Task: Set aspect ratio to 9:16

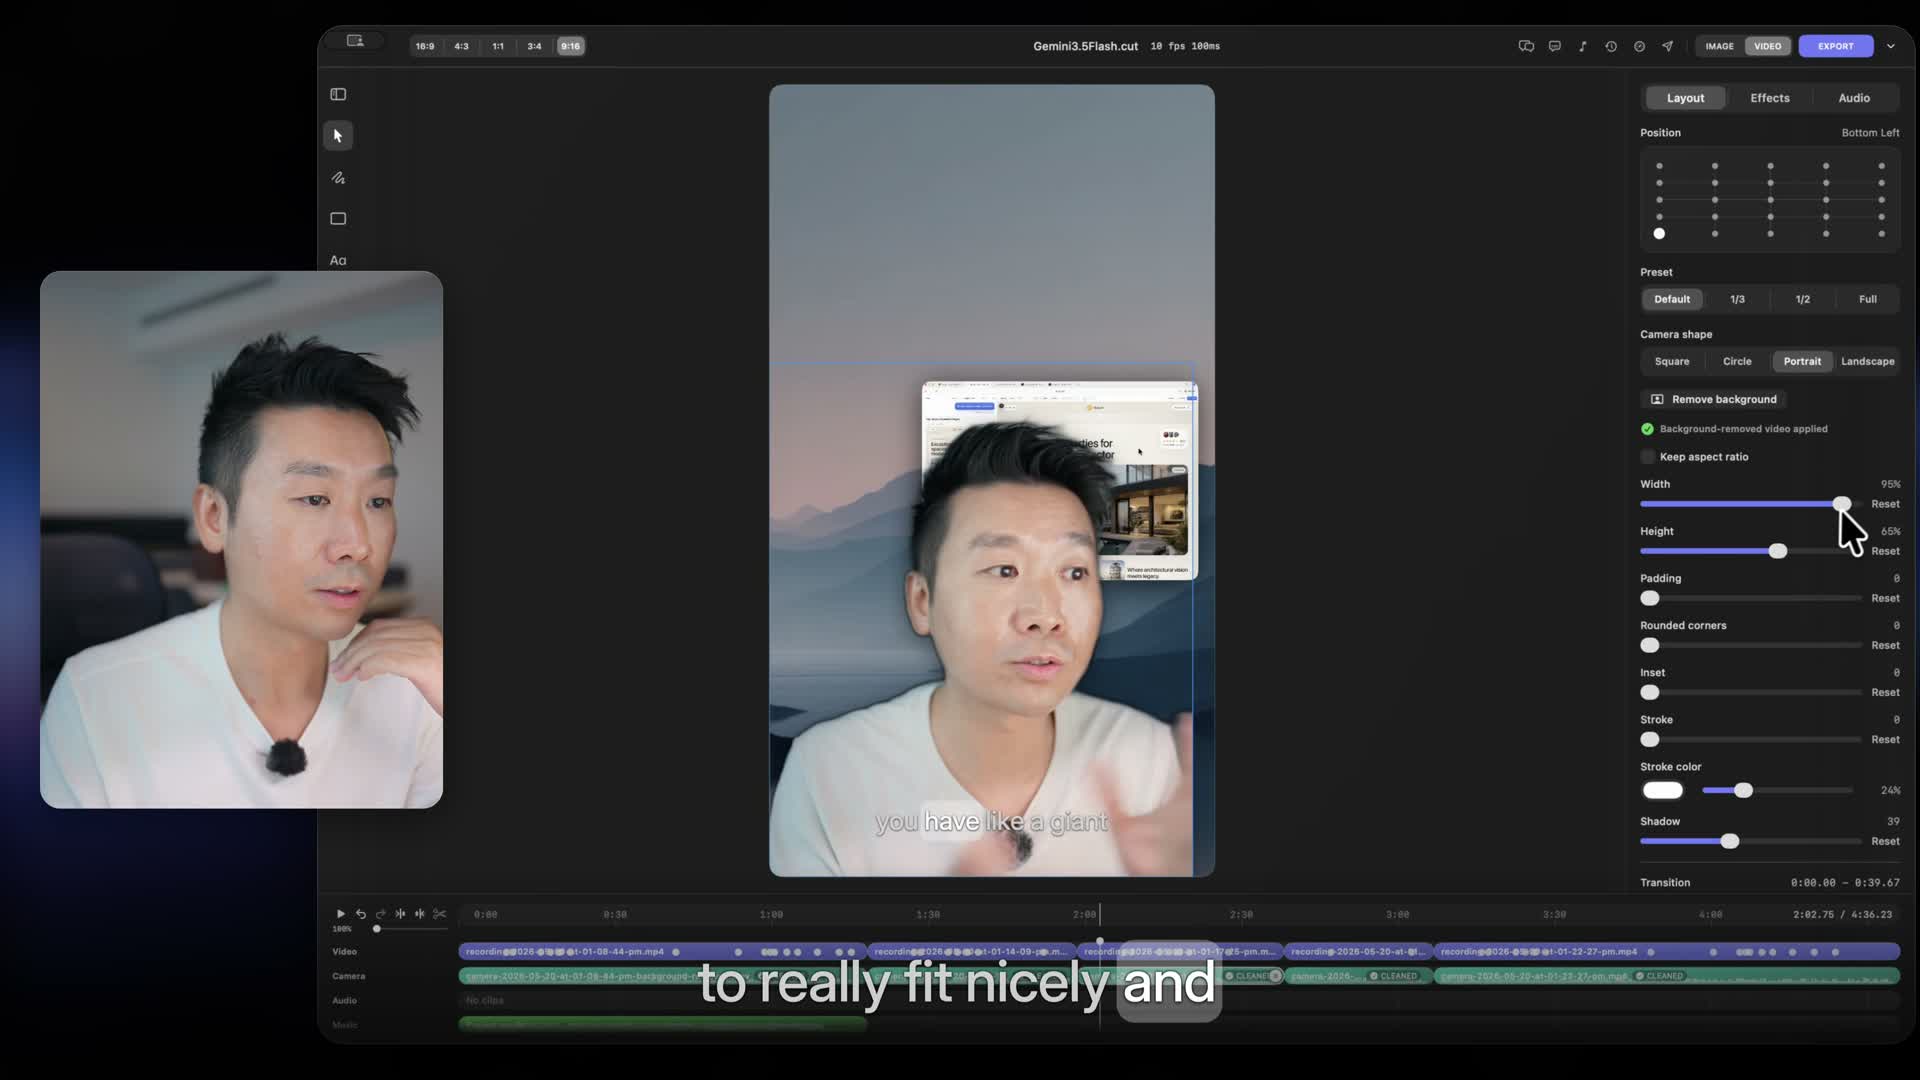Action: (570, 46)
